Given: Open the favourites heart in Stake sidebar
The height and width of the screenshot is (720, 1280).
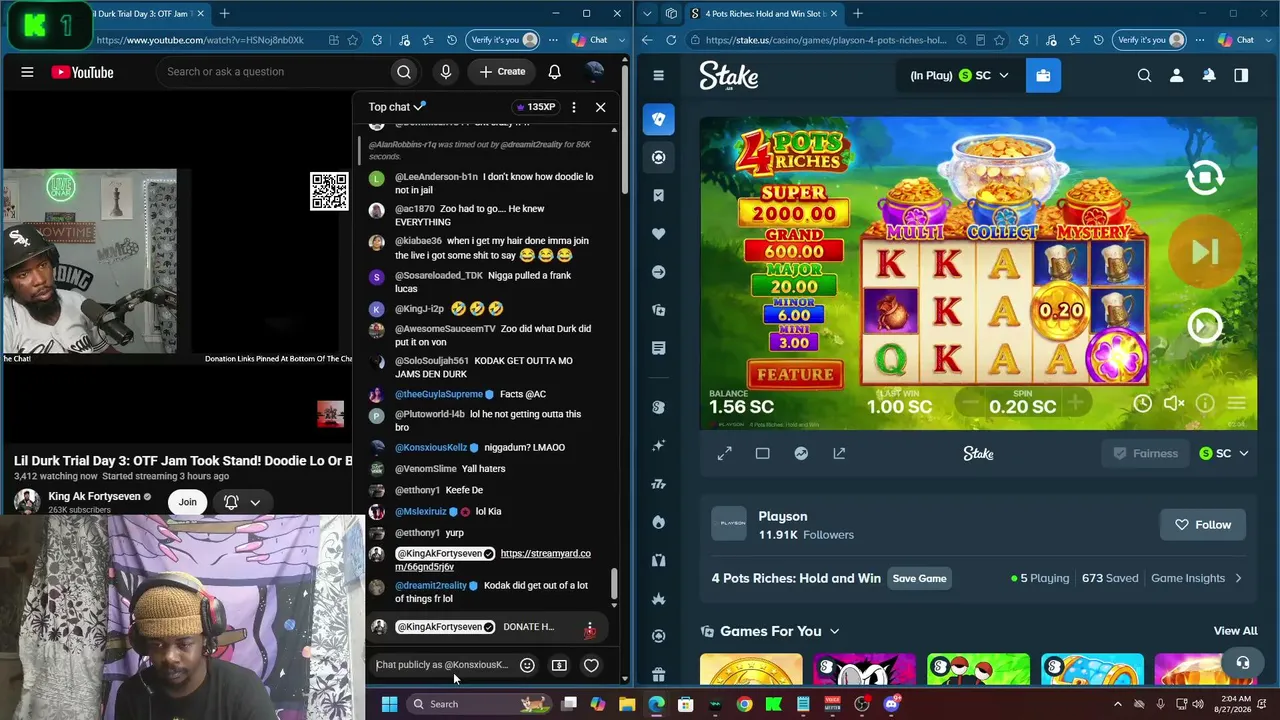Looking at the screenshot, I should (658, 234).
